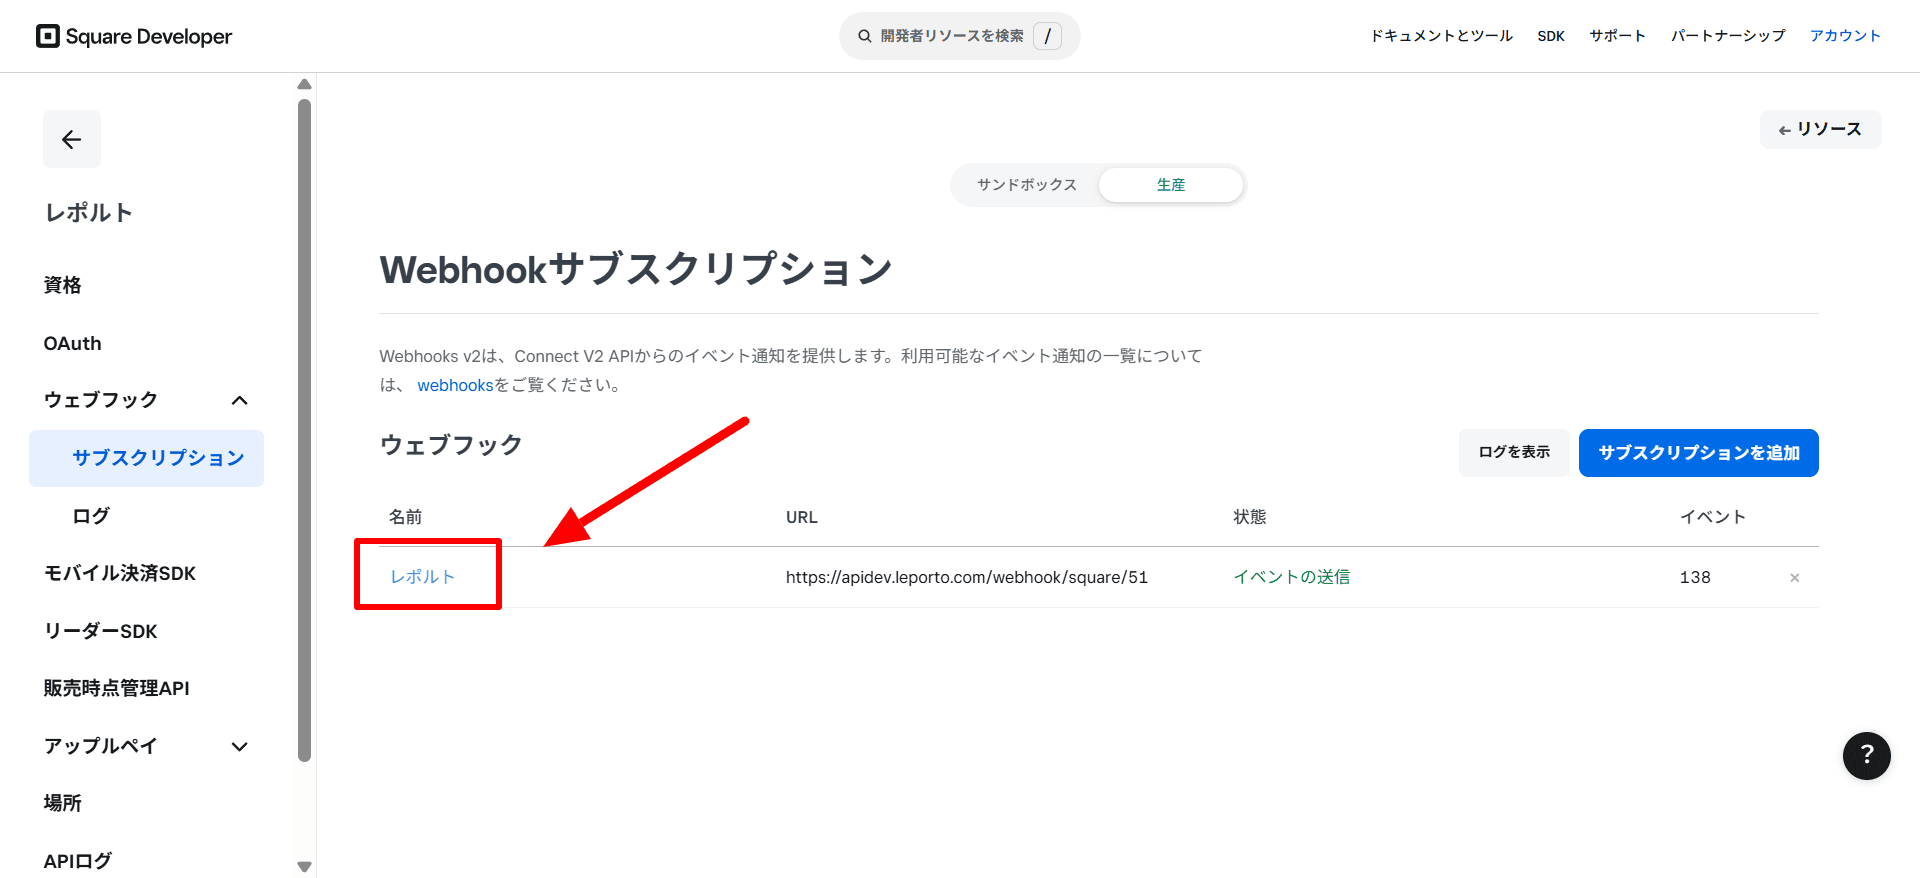Select リーダーSDK in sidebar
Image resolution: width=1920 pixels, height=878 pixels.
click(100, 631)
